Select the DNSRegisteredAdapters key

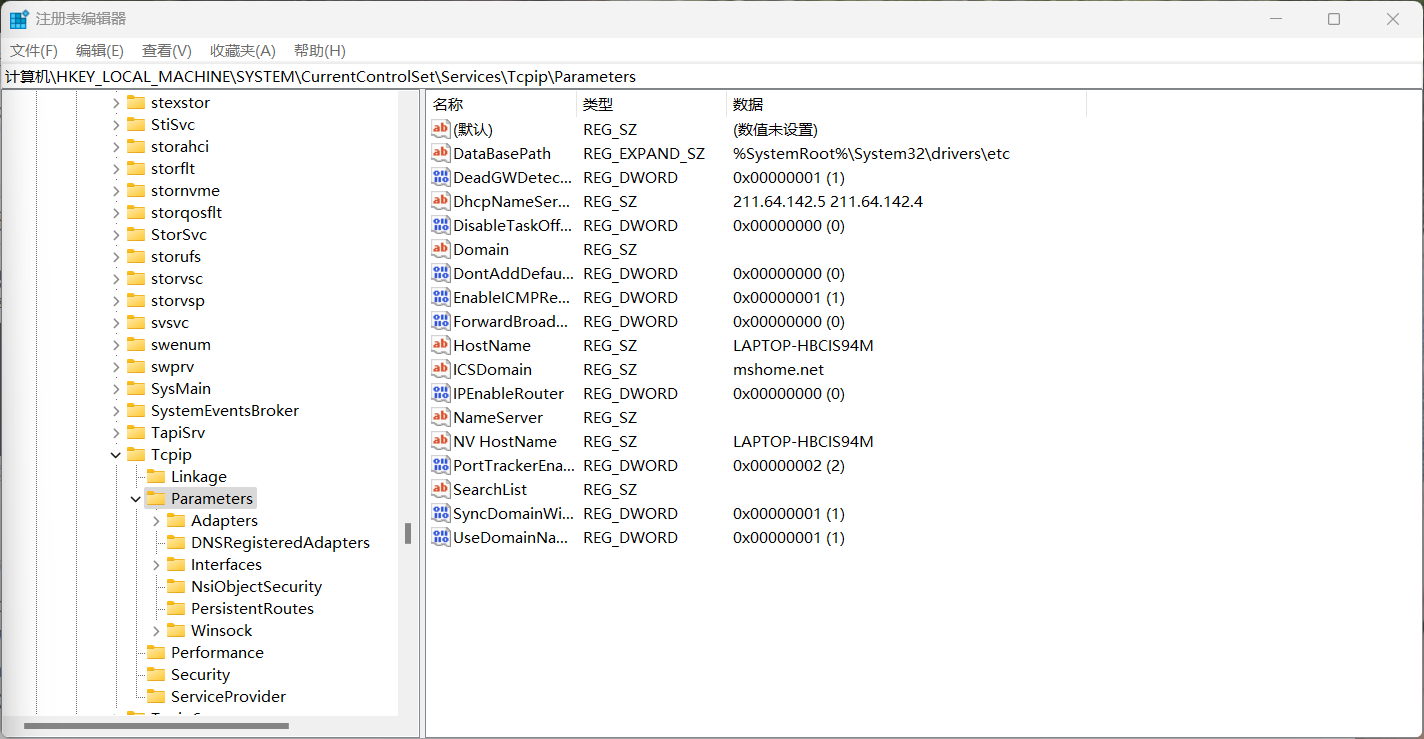coord(280,542)
